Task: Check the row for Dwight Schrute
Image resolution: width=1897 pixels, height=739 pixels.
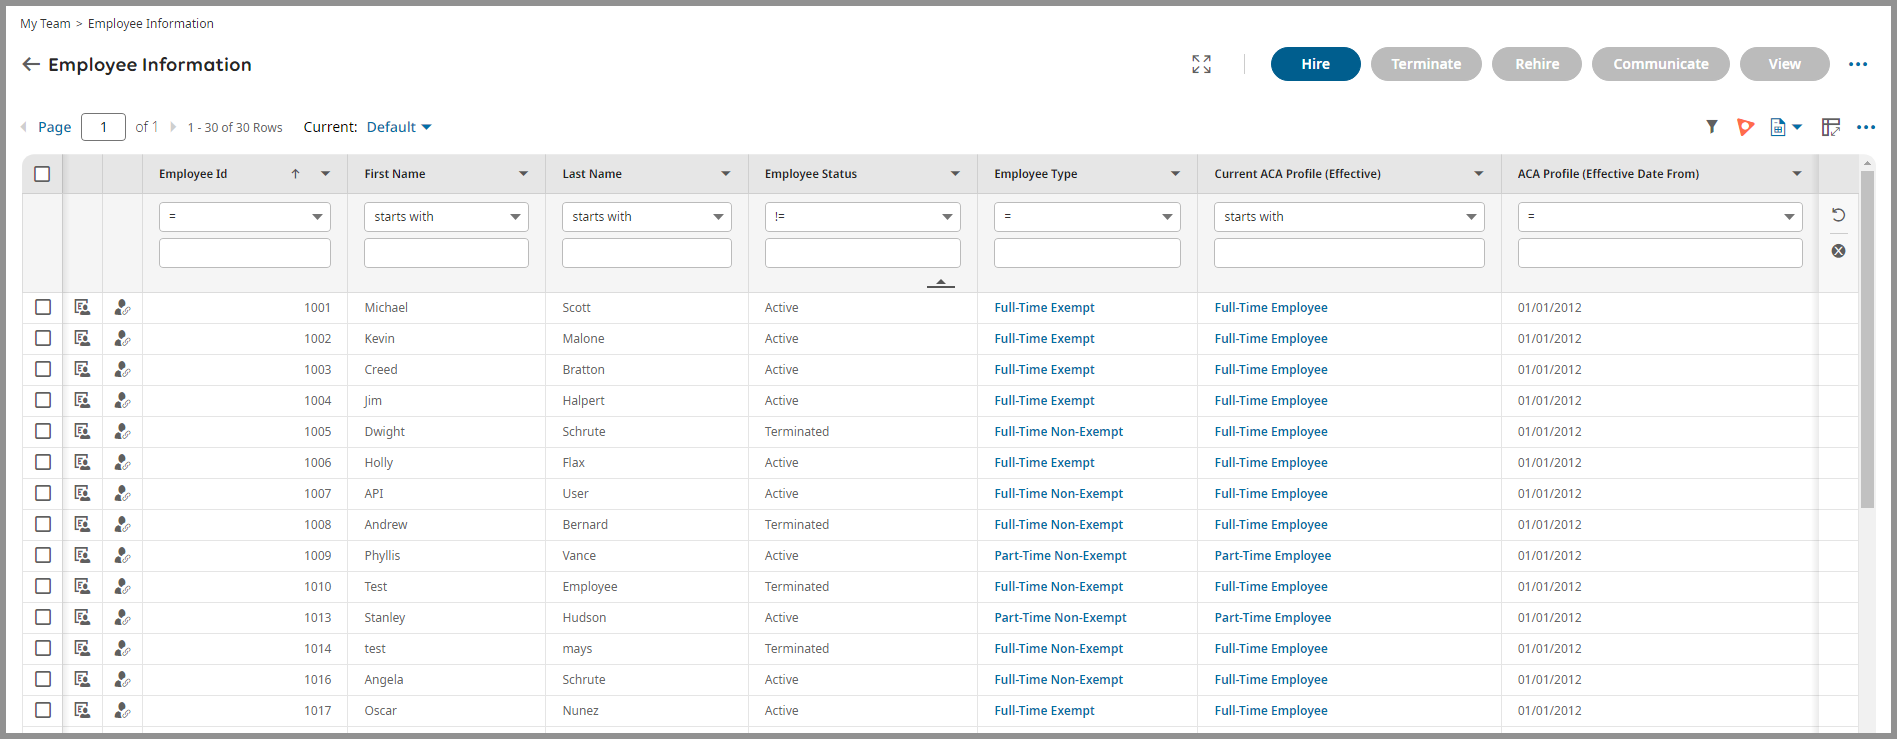Action: (x=43, y=431)
